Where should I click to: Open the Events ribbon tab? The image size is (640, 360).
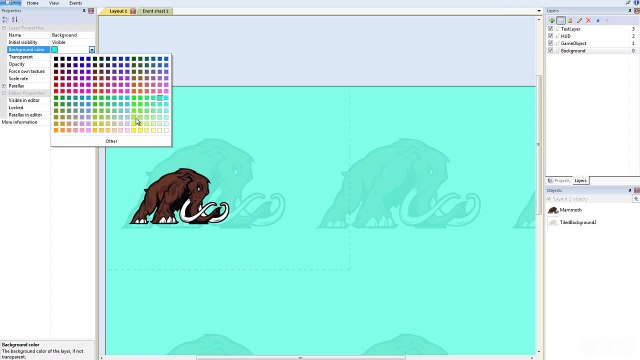[x=76, y=3]
